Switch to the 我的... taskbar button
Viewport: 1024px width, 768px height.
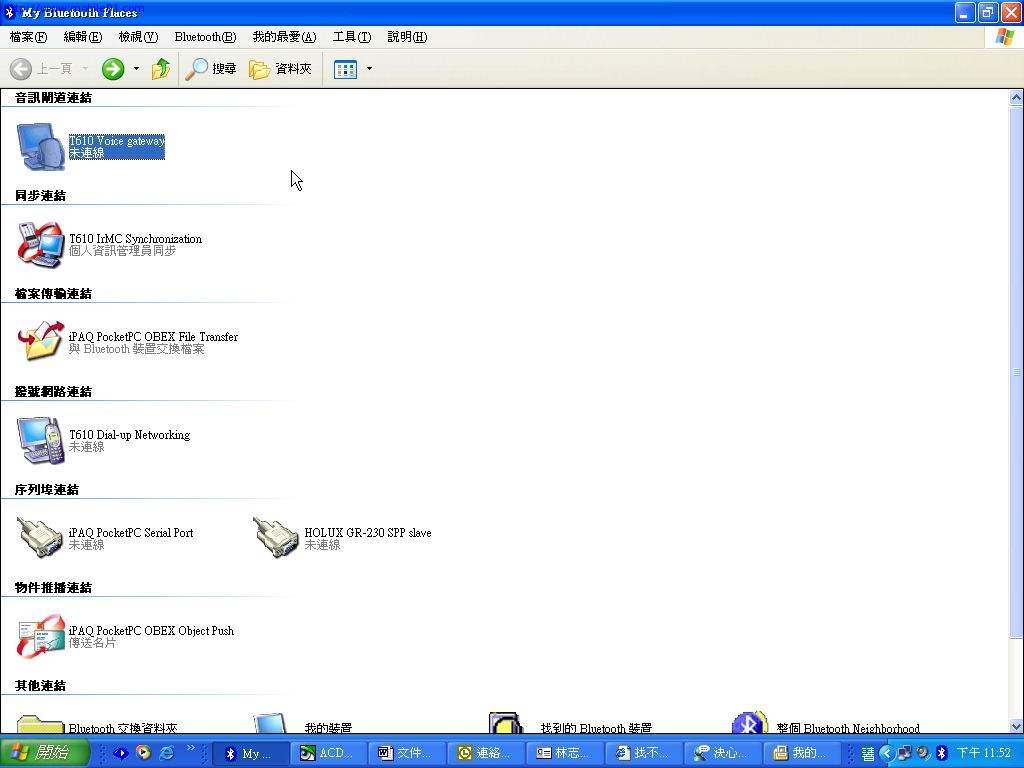pyautogui.click(x=800, y=753)
